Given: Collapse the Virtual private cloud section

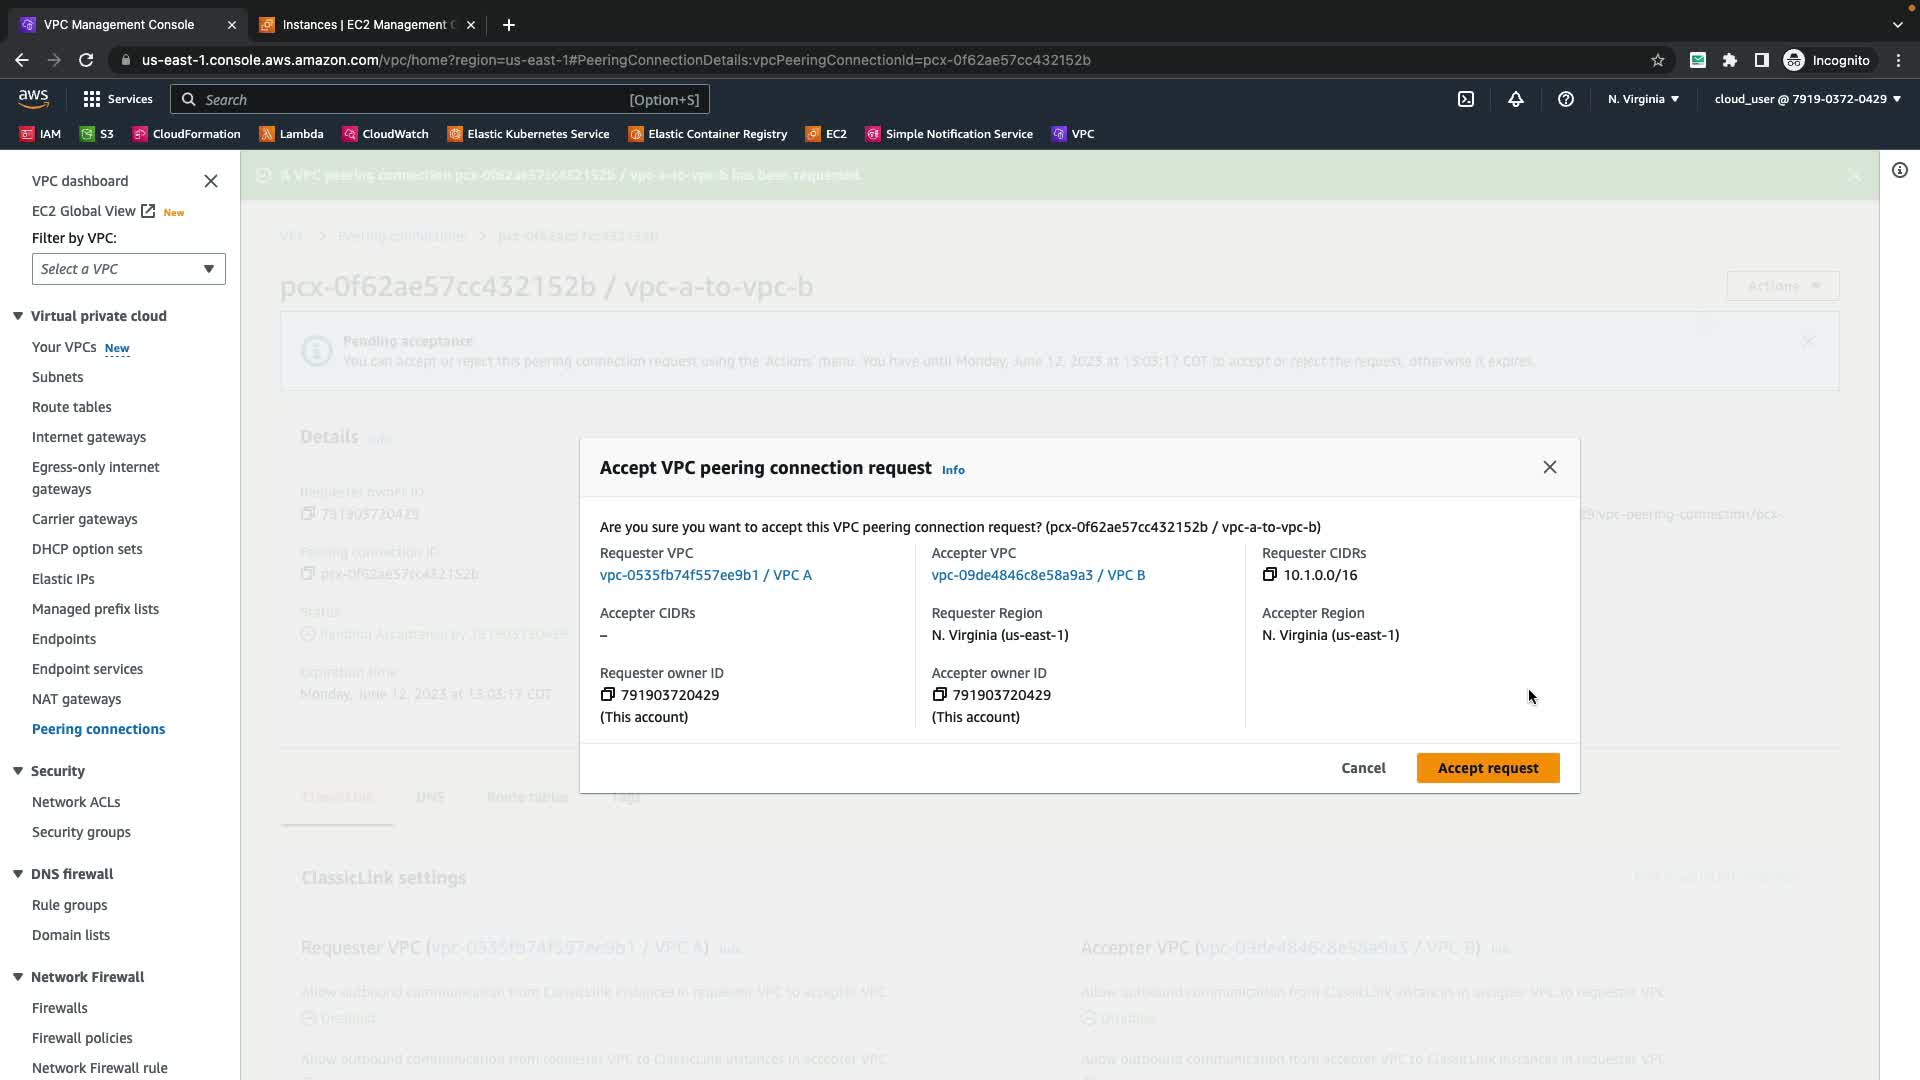Looking at the screenshot, I should 18,316.
